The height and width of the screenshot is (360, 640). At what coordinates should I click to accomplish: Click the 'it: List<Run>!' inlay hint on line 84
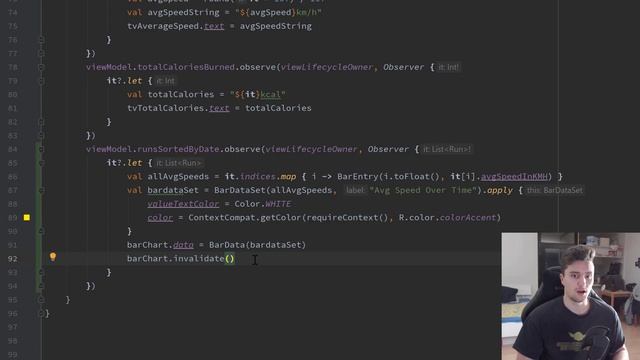tap(447, 149)
